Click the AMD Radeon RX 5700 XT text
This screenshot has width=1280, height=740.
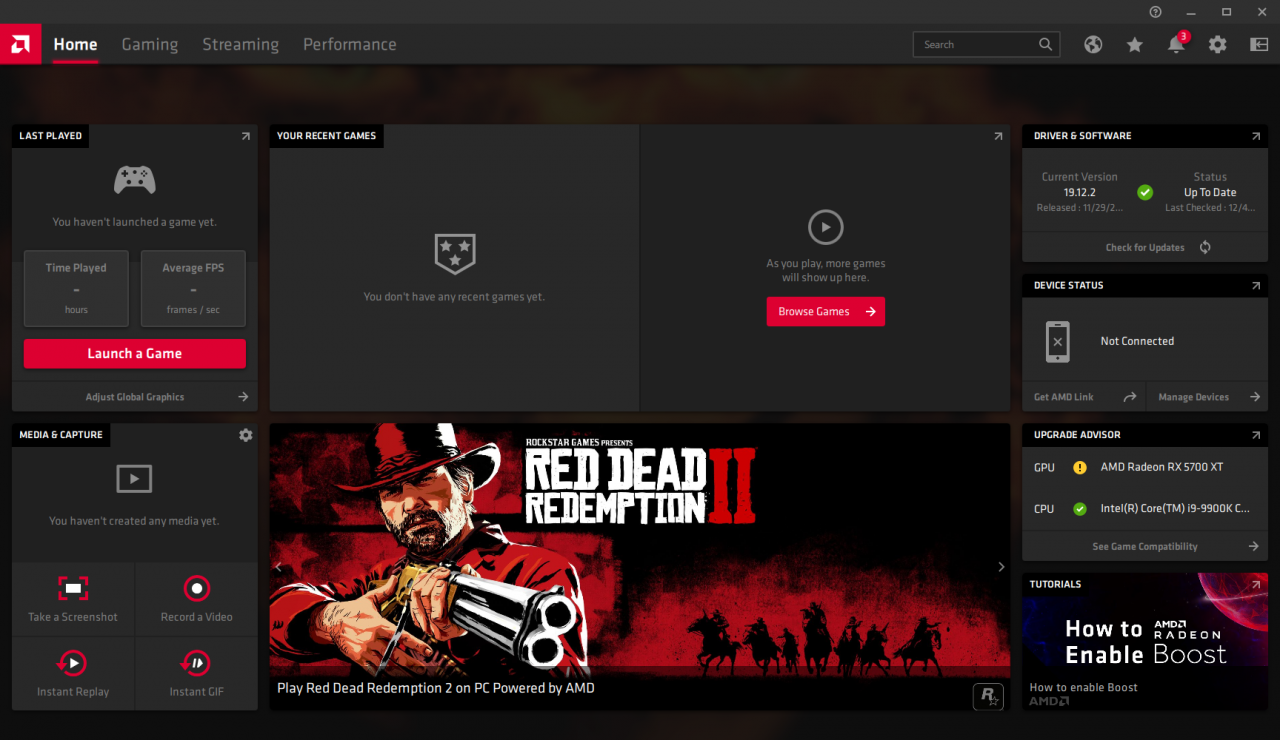(1162, 467)
